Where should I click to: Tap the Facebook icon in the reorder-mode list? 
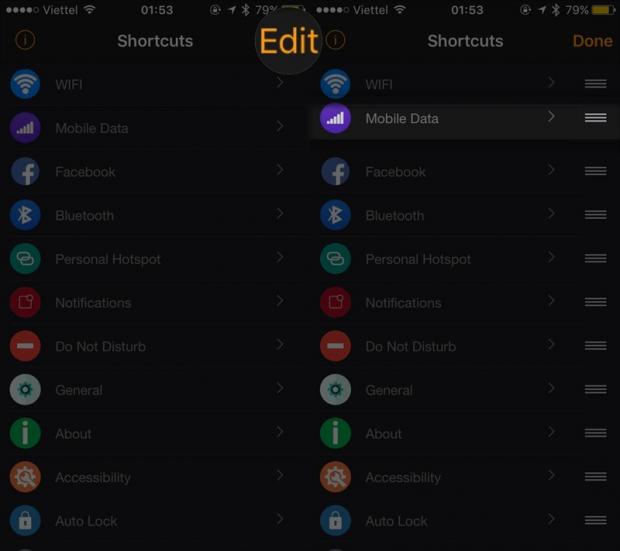tap(335, 171)
